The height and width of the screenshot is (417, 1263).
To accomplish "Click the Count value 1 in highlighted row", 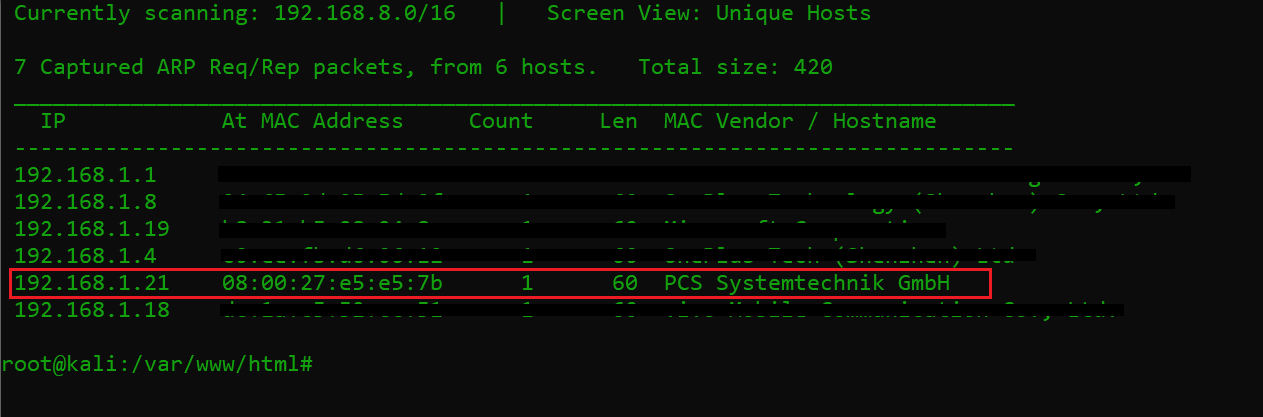I will click(x=527, y=284).
